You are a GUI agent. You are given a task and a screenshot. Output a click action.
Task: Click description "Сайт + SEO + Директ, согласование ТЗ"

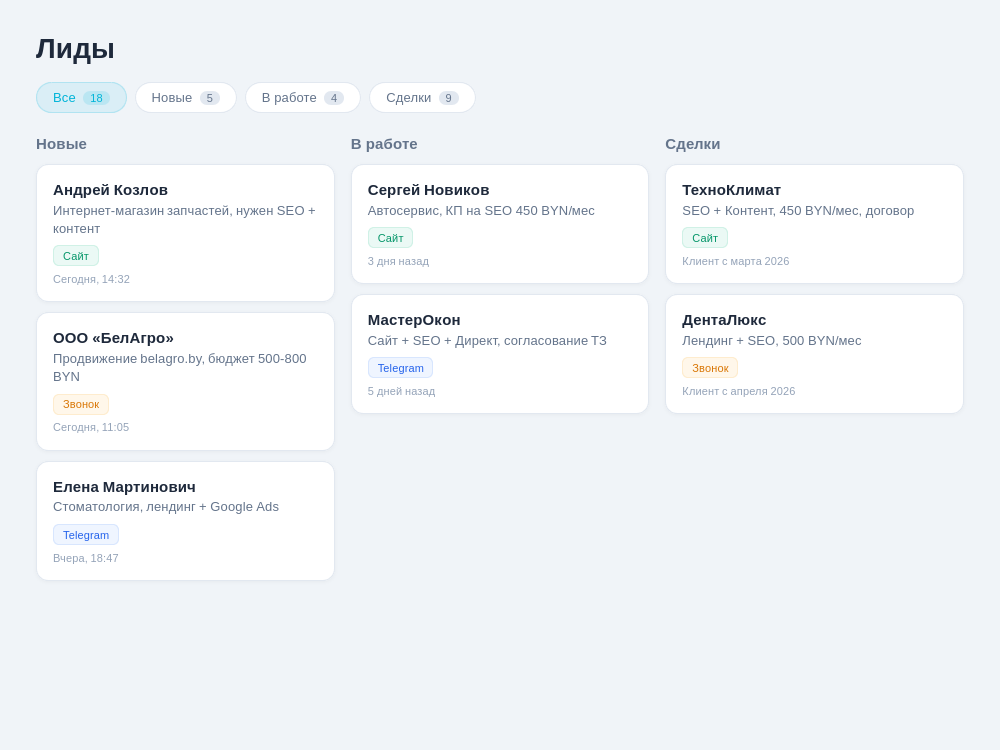[x=487, y=341]
